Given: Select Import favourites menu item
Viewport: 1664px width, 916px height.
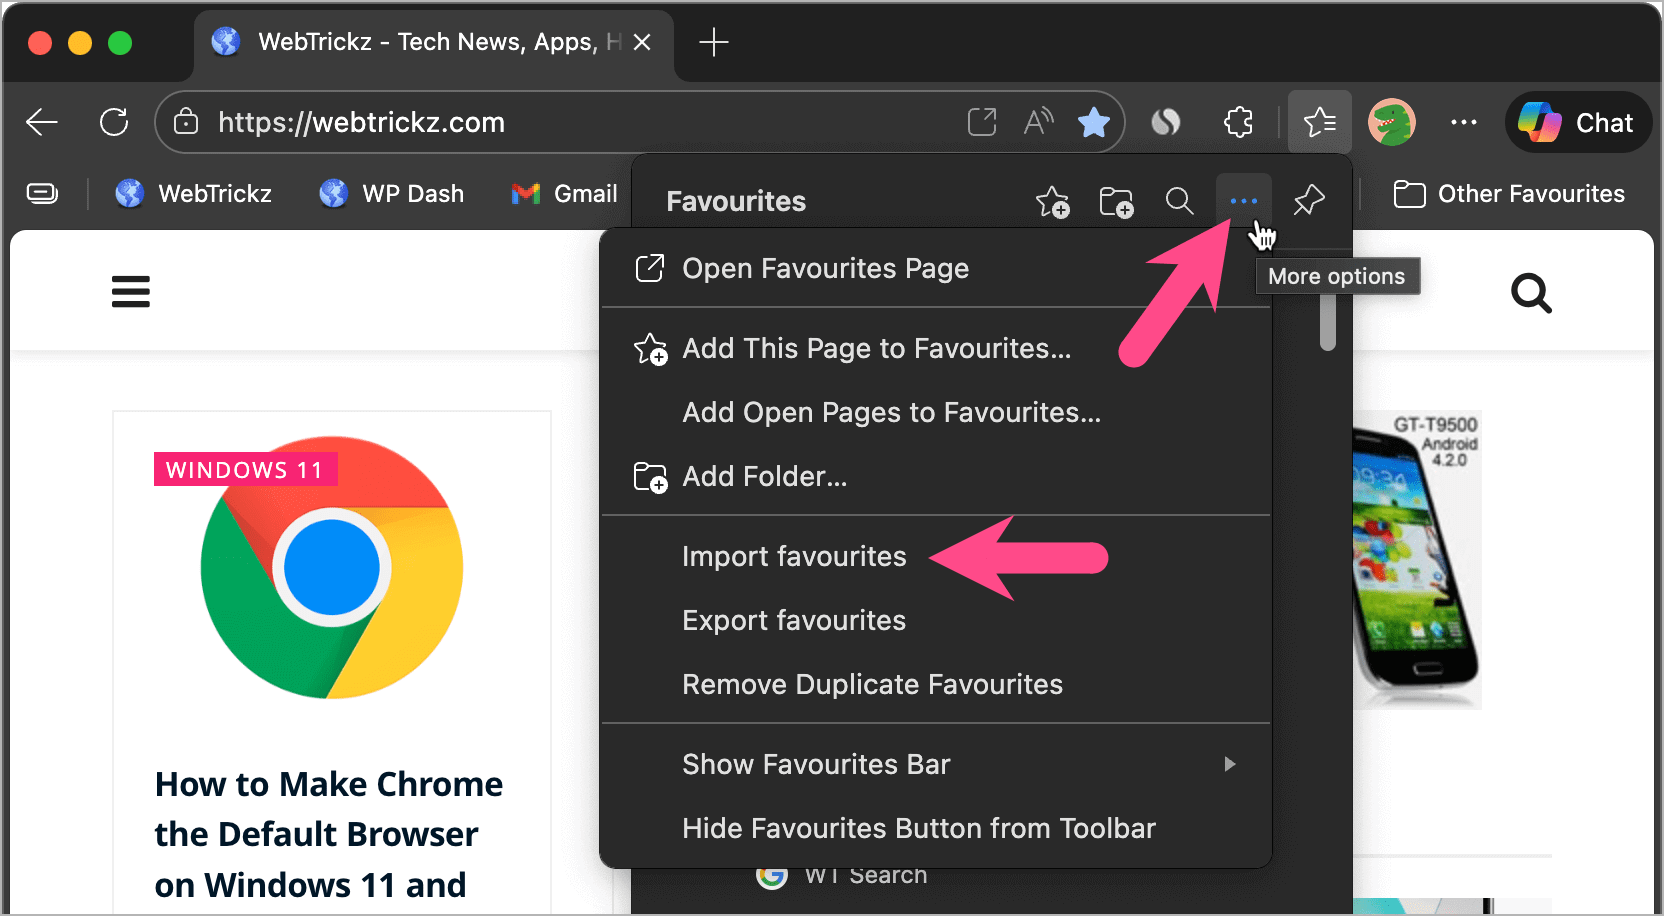Looking at the screenshot, I should [794, 556].
